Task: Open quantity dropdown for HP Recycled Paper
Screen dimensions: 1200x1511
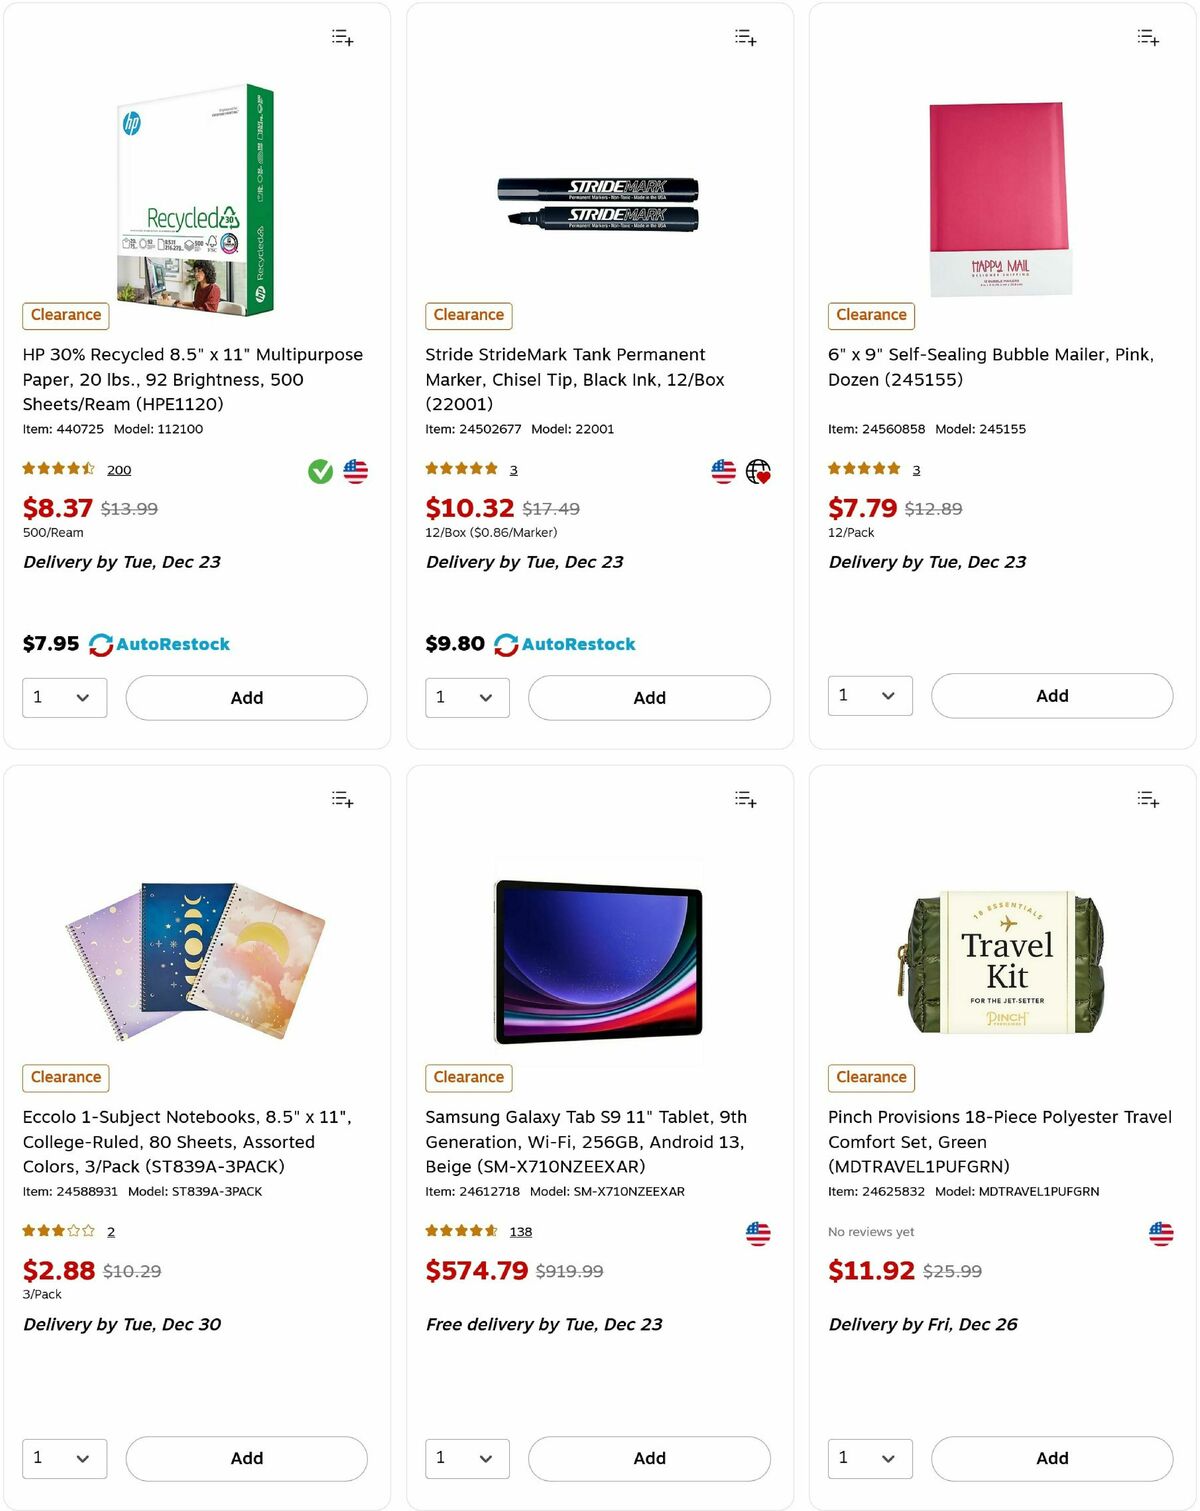Action: click(x=64, y=698)
